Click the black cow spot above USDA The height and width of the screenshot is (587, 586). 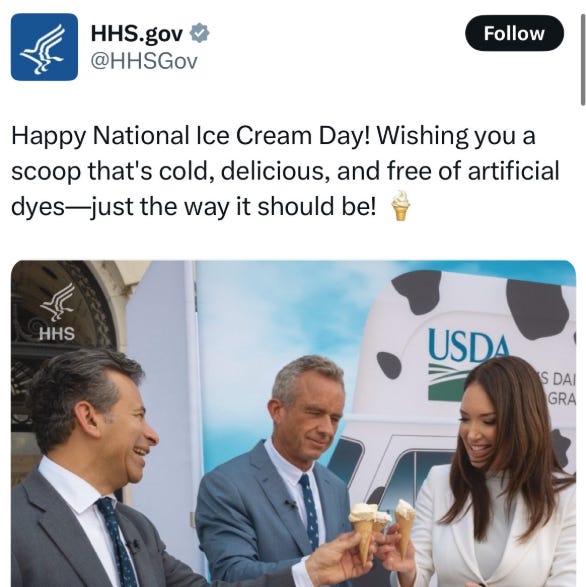point(418,292)
